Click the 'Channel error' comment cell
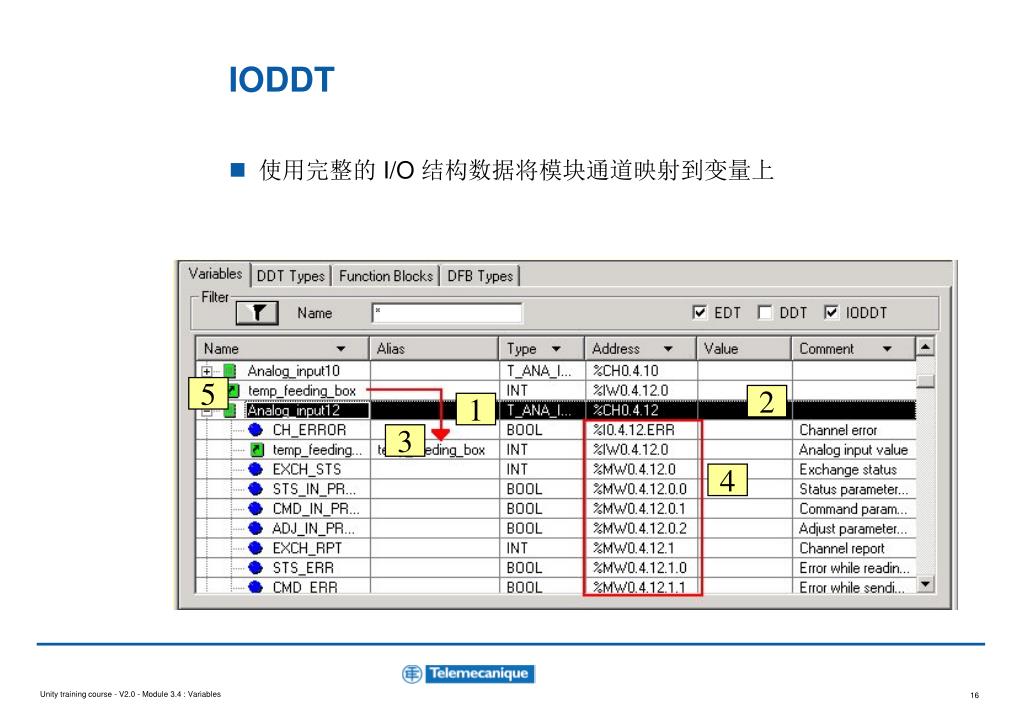Viewport: 1023px width, 708px height. click(x=854, y=430)
